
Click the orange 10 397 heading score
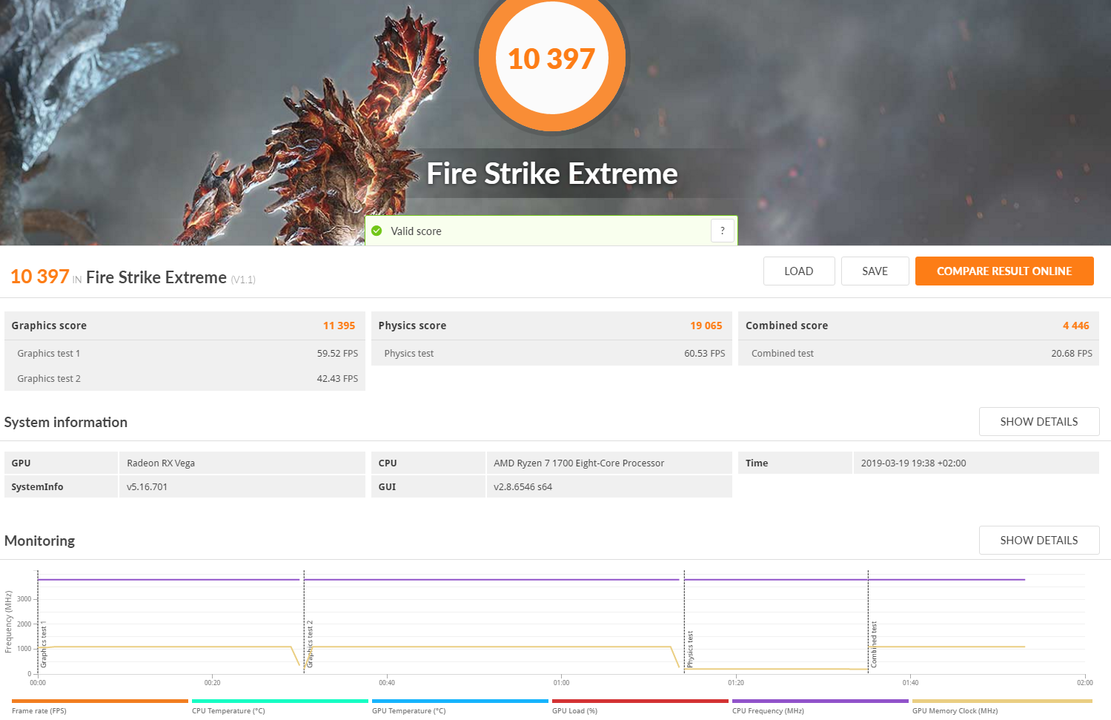[40, 276]
